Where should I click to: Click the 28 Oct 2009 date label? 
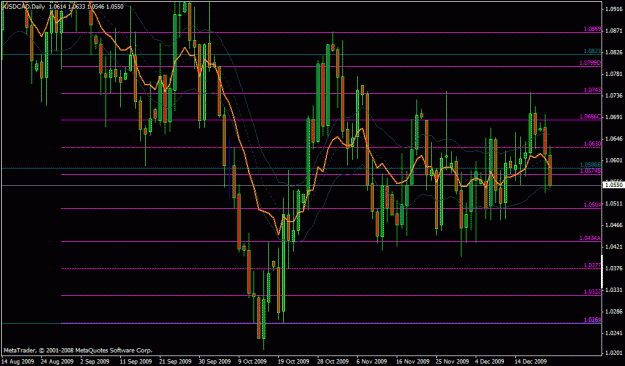332,361
